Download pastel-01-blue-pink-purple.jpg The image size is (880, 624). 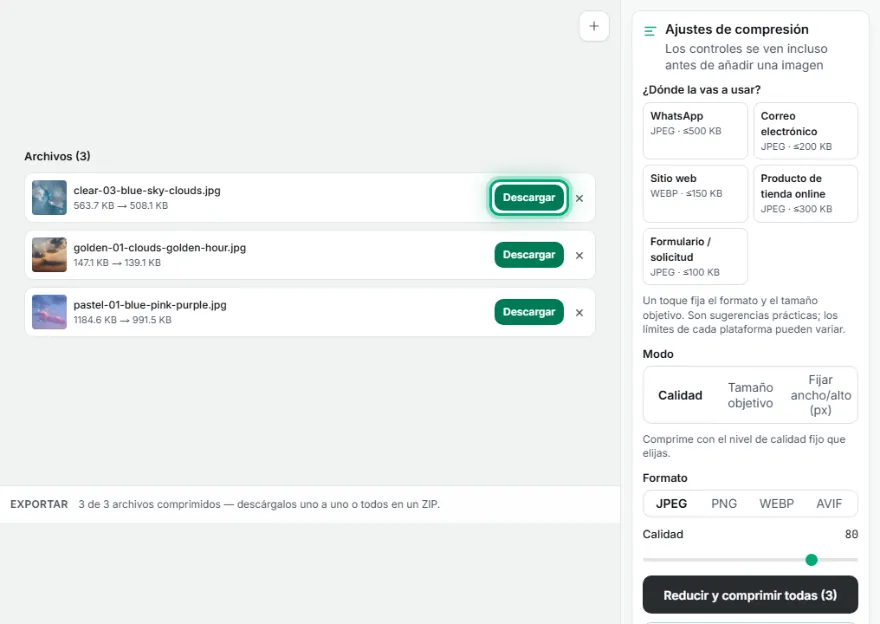[x=529, y=312]
